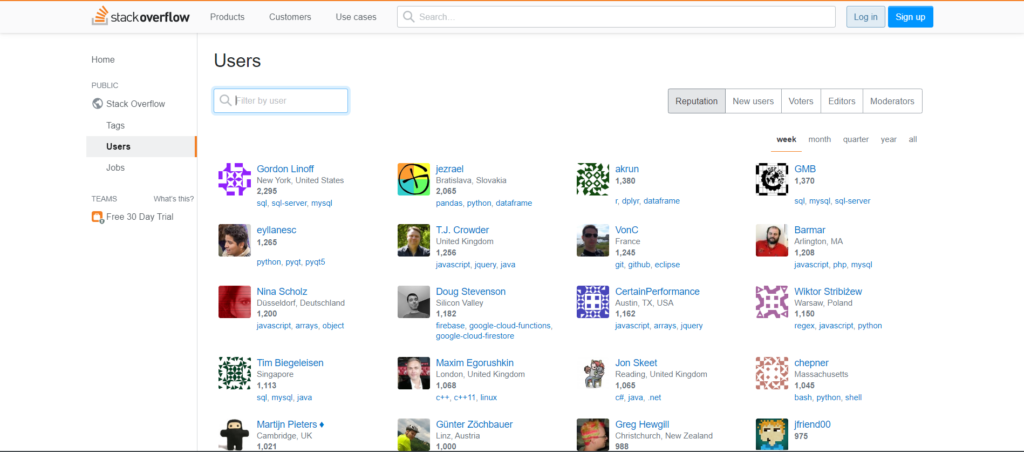1024x452 pixels.
Task: Click the github tag under VonC
Action: click(x=639, y=265)
